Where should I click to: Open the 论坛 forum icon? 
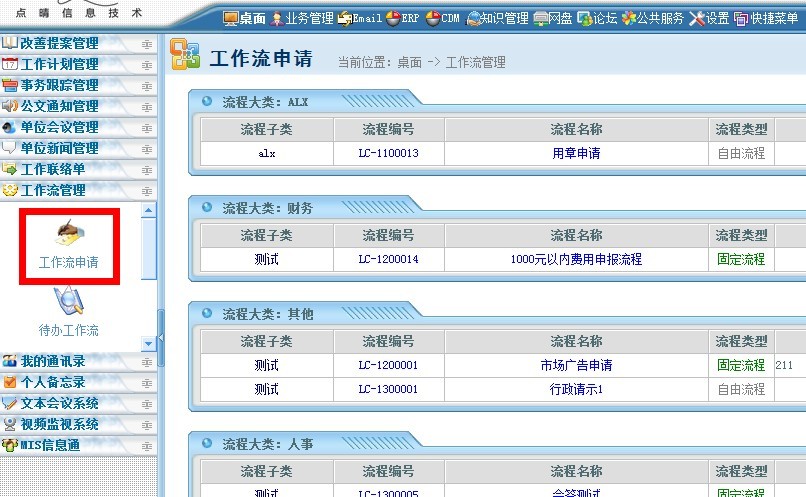pos(584,18)
